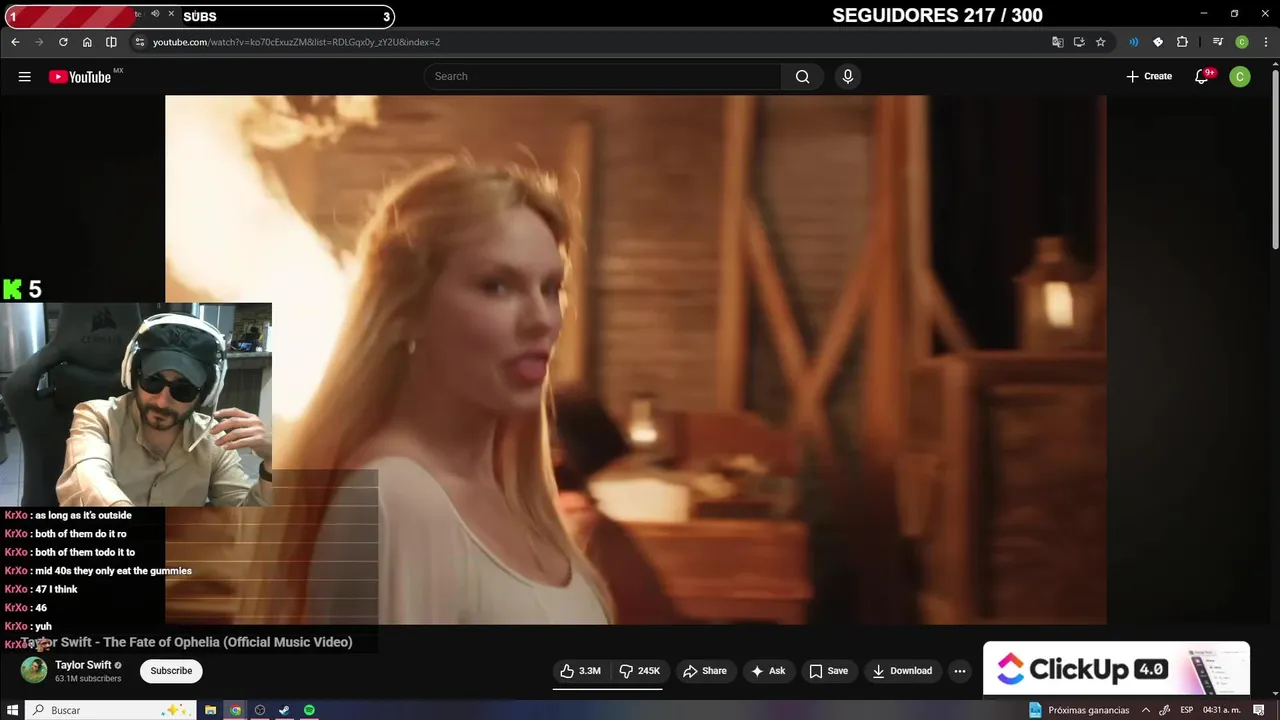This screenshot has height=720, width=1280.
Task: View site information icon in address bar
Action: coord(140,42)
